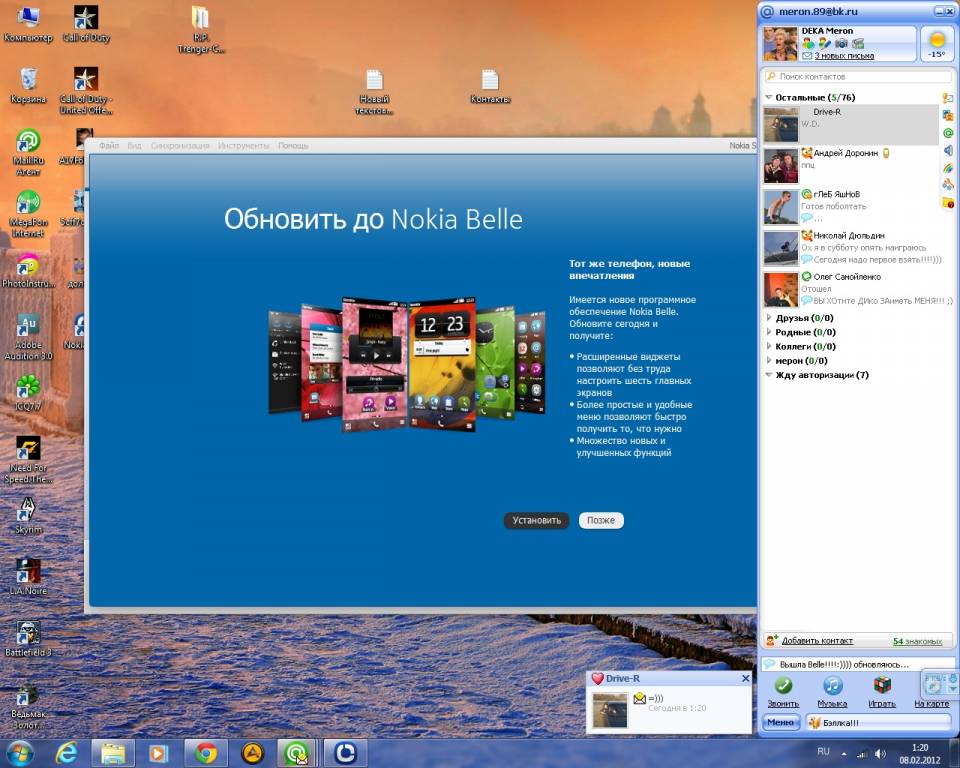
Task: Open the camera photos icon under DEKA Meron
Action: [x=842, y=43]
